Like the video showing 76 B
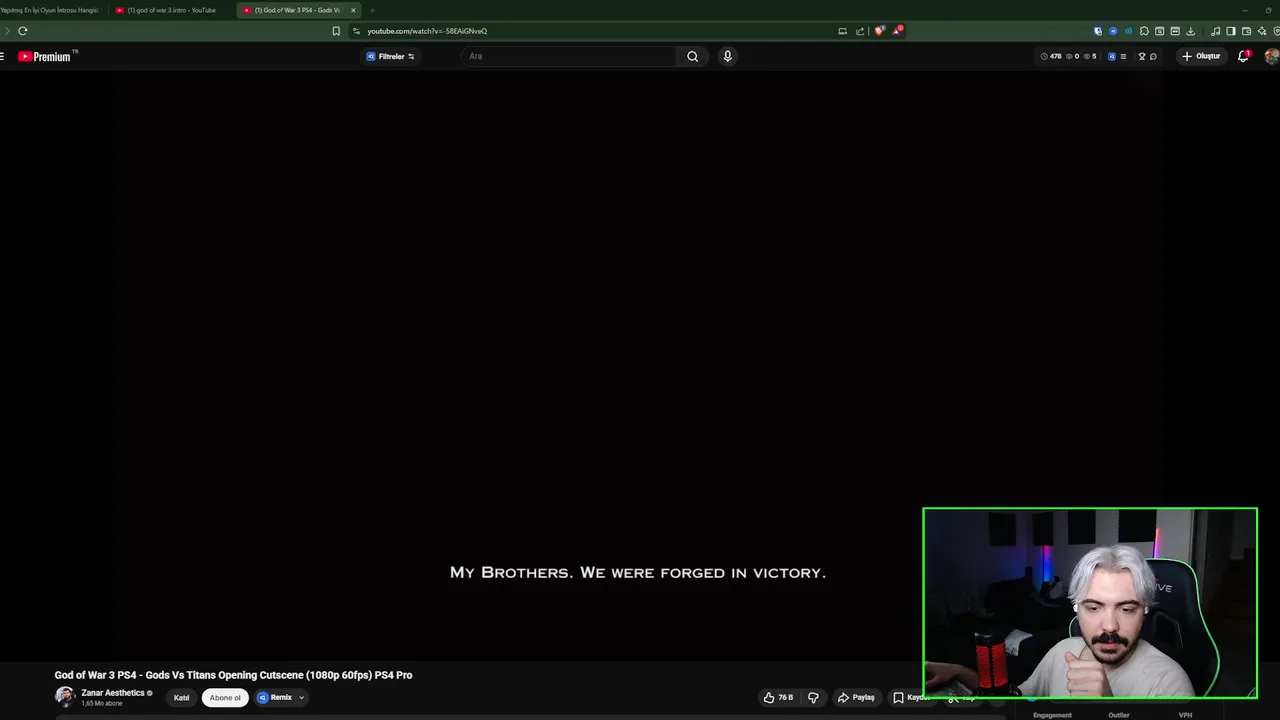This screenshot has height=720, width=1280. [x=778, y=698]
